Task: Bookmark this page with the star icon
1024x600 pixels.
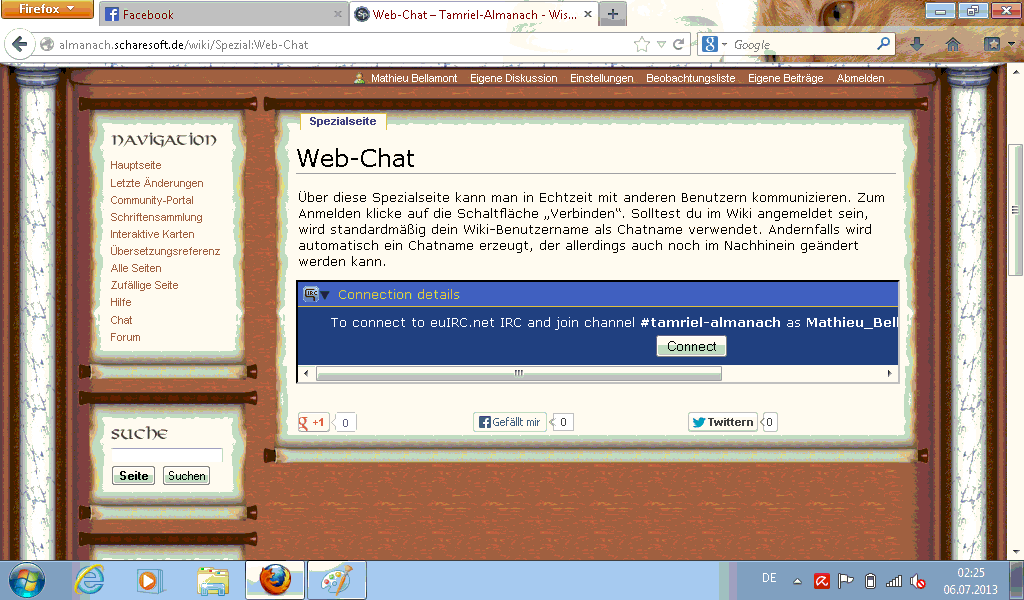Action: point(642,45)
